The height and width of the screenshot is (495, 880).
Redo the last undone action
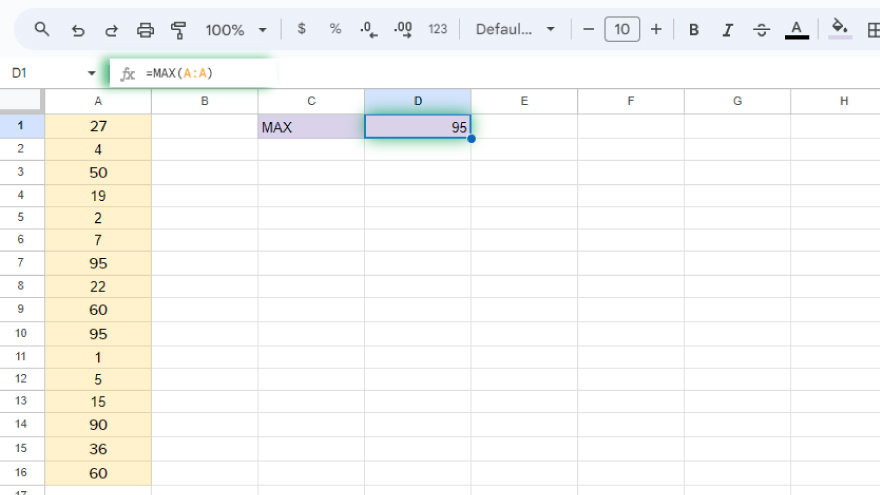[111, 30]
